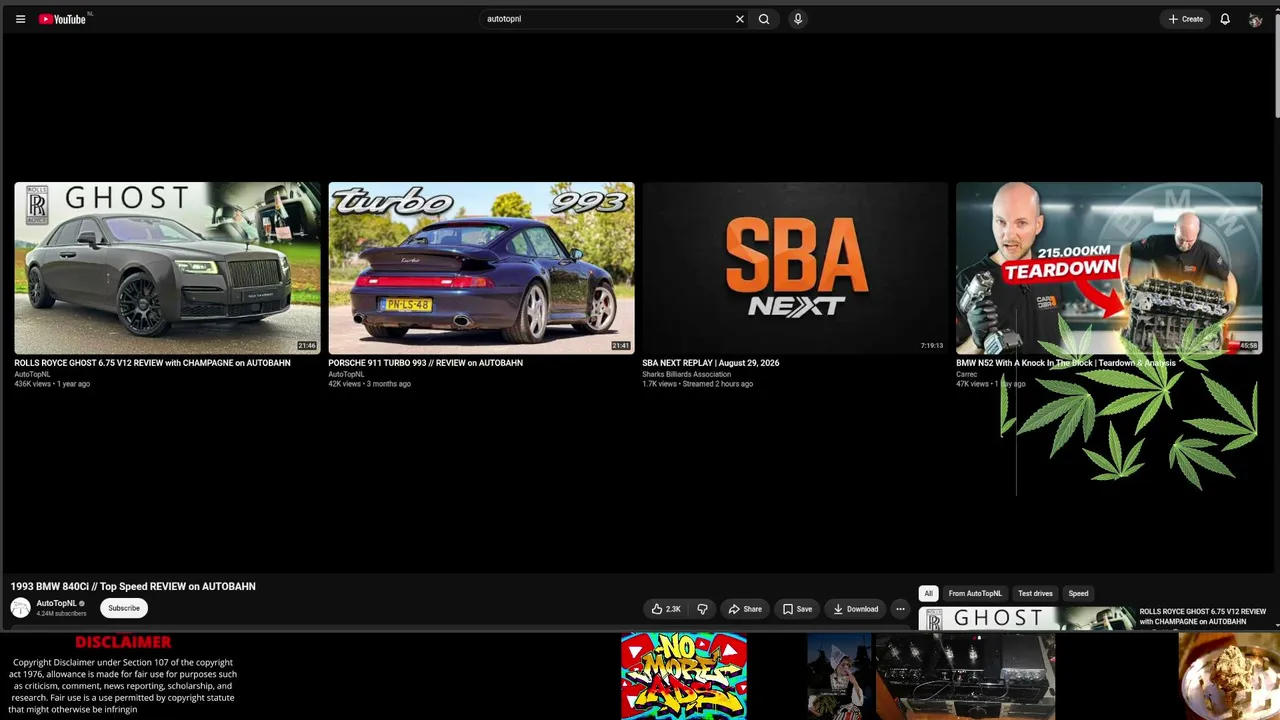Open AutoTopNL link under Porsche video

(x=346, y=374)
